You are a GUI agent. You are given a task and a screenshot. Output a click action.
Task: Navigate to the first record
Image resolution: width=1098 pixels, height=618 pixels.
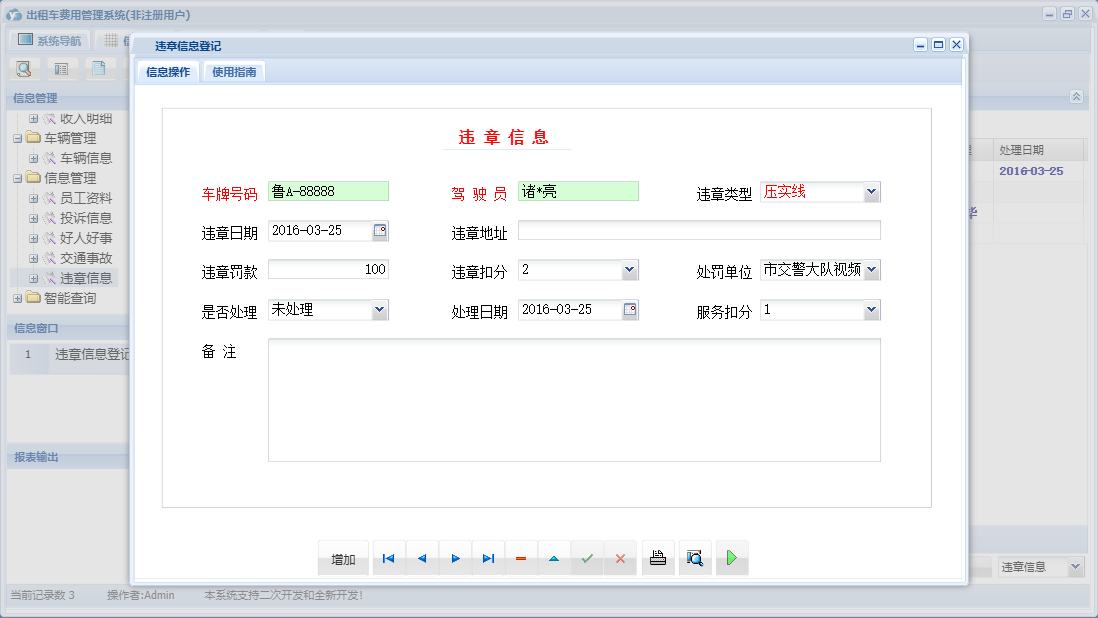pos(388,558)
